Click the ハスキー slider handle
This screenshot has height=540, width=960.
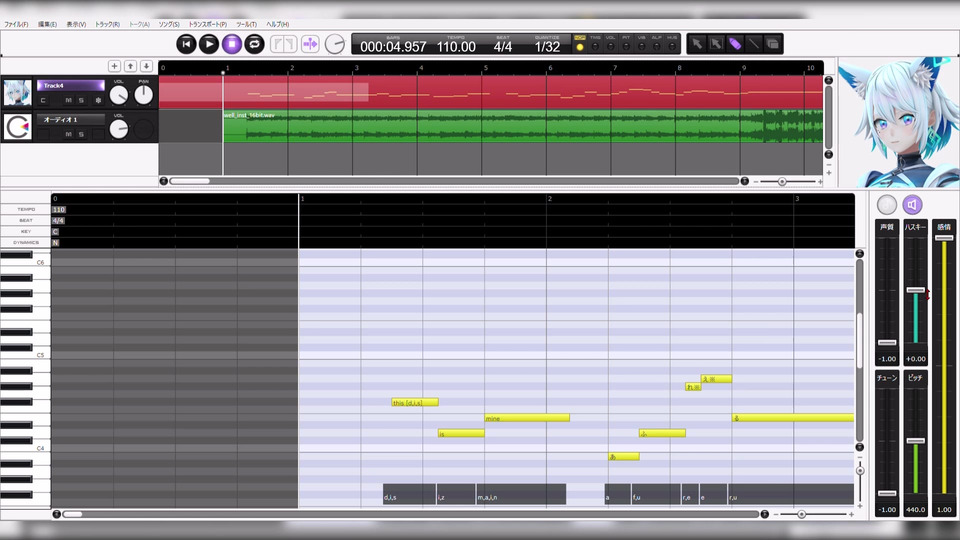point(915,290)
